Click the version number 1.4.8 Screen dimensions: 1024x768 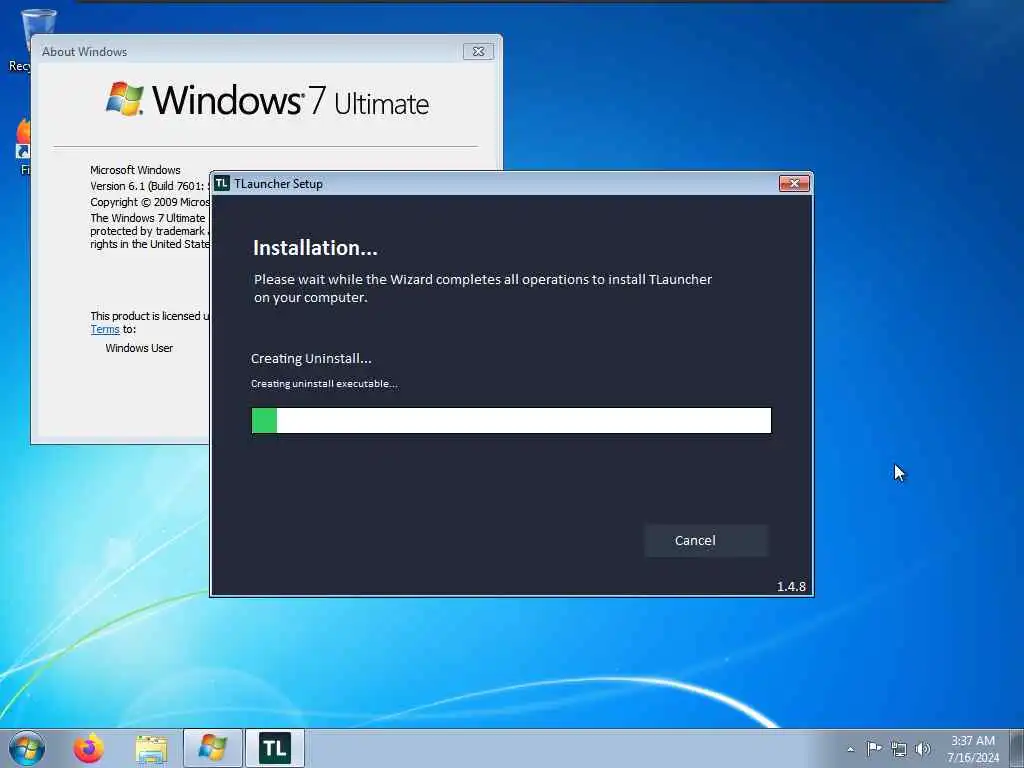pyautogui.click(x=791, y=586)
